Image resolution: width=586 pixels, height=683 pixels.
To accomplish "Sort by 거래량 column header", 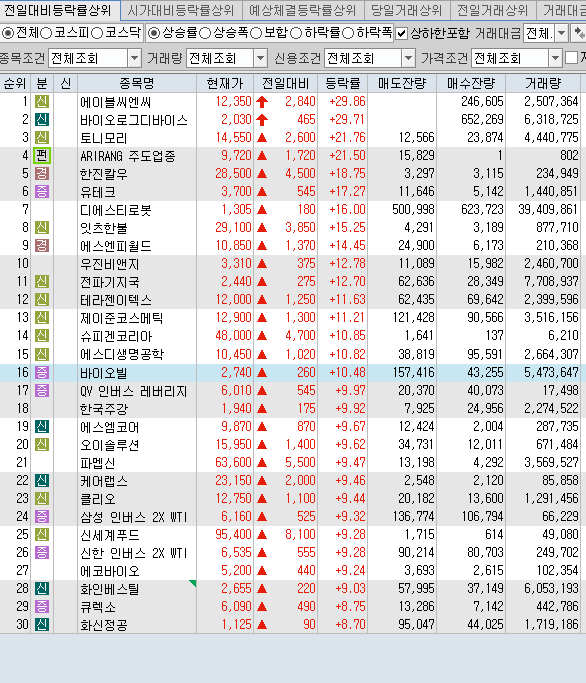I will [543, 83].
